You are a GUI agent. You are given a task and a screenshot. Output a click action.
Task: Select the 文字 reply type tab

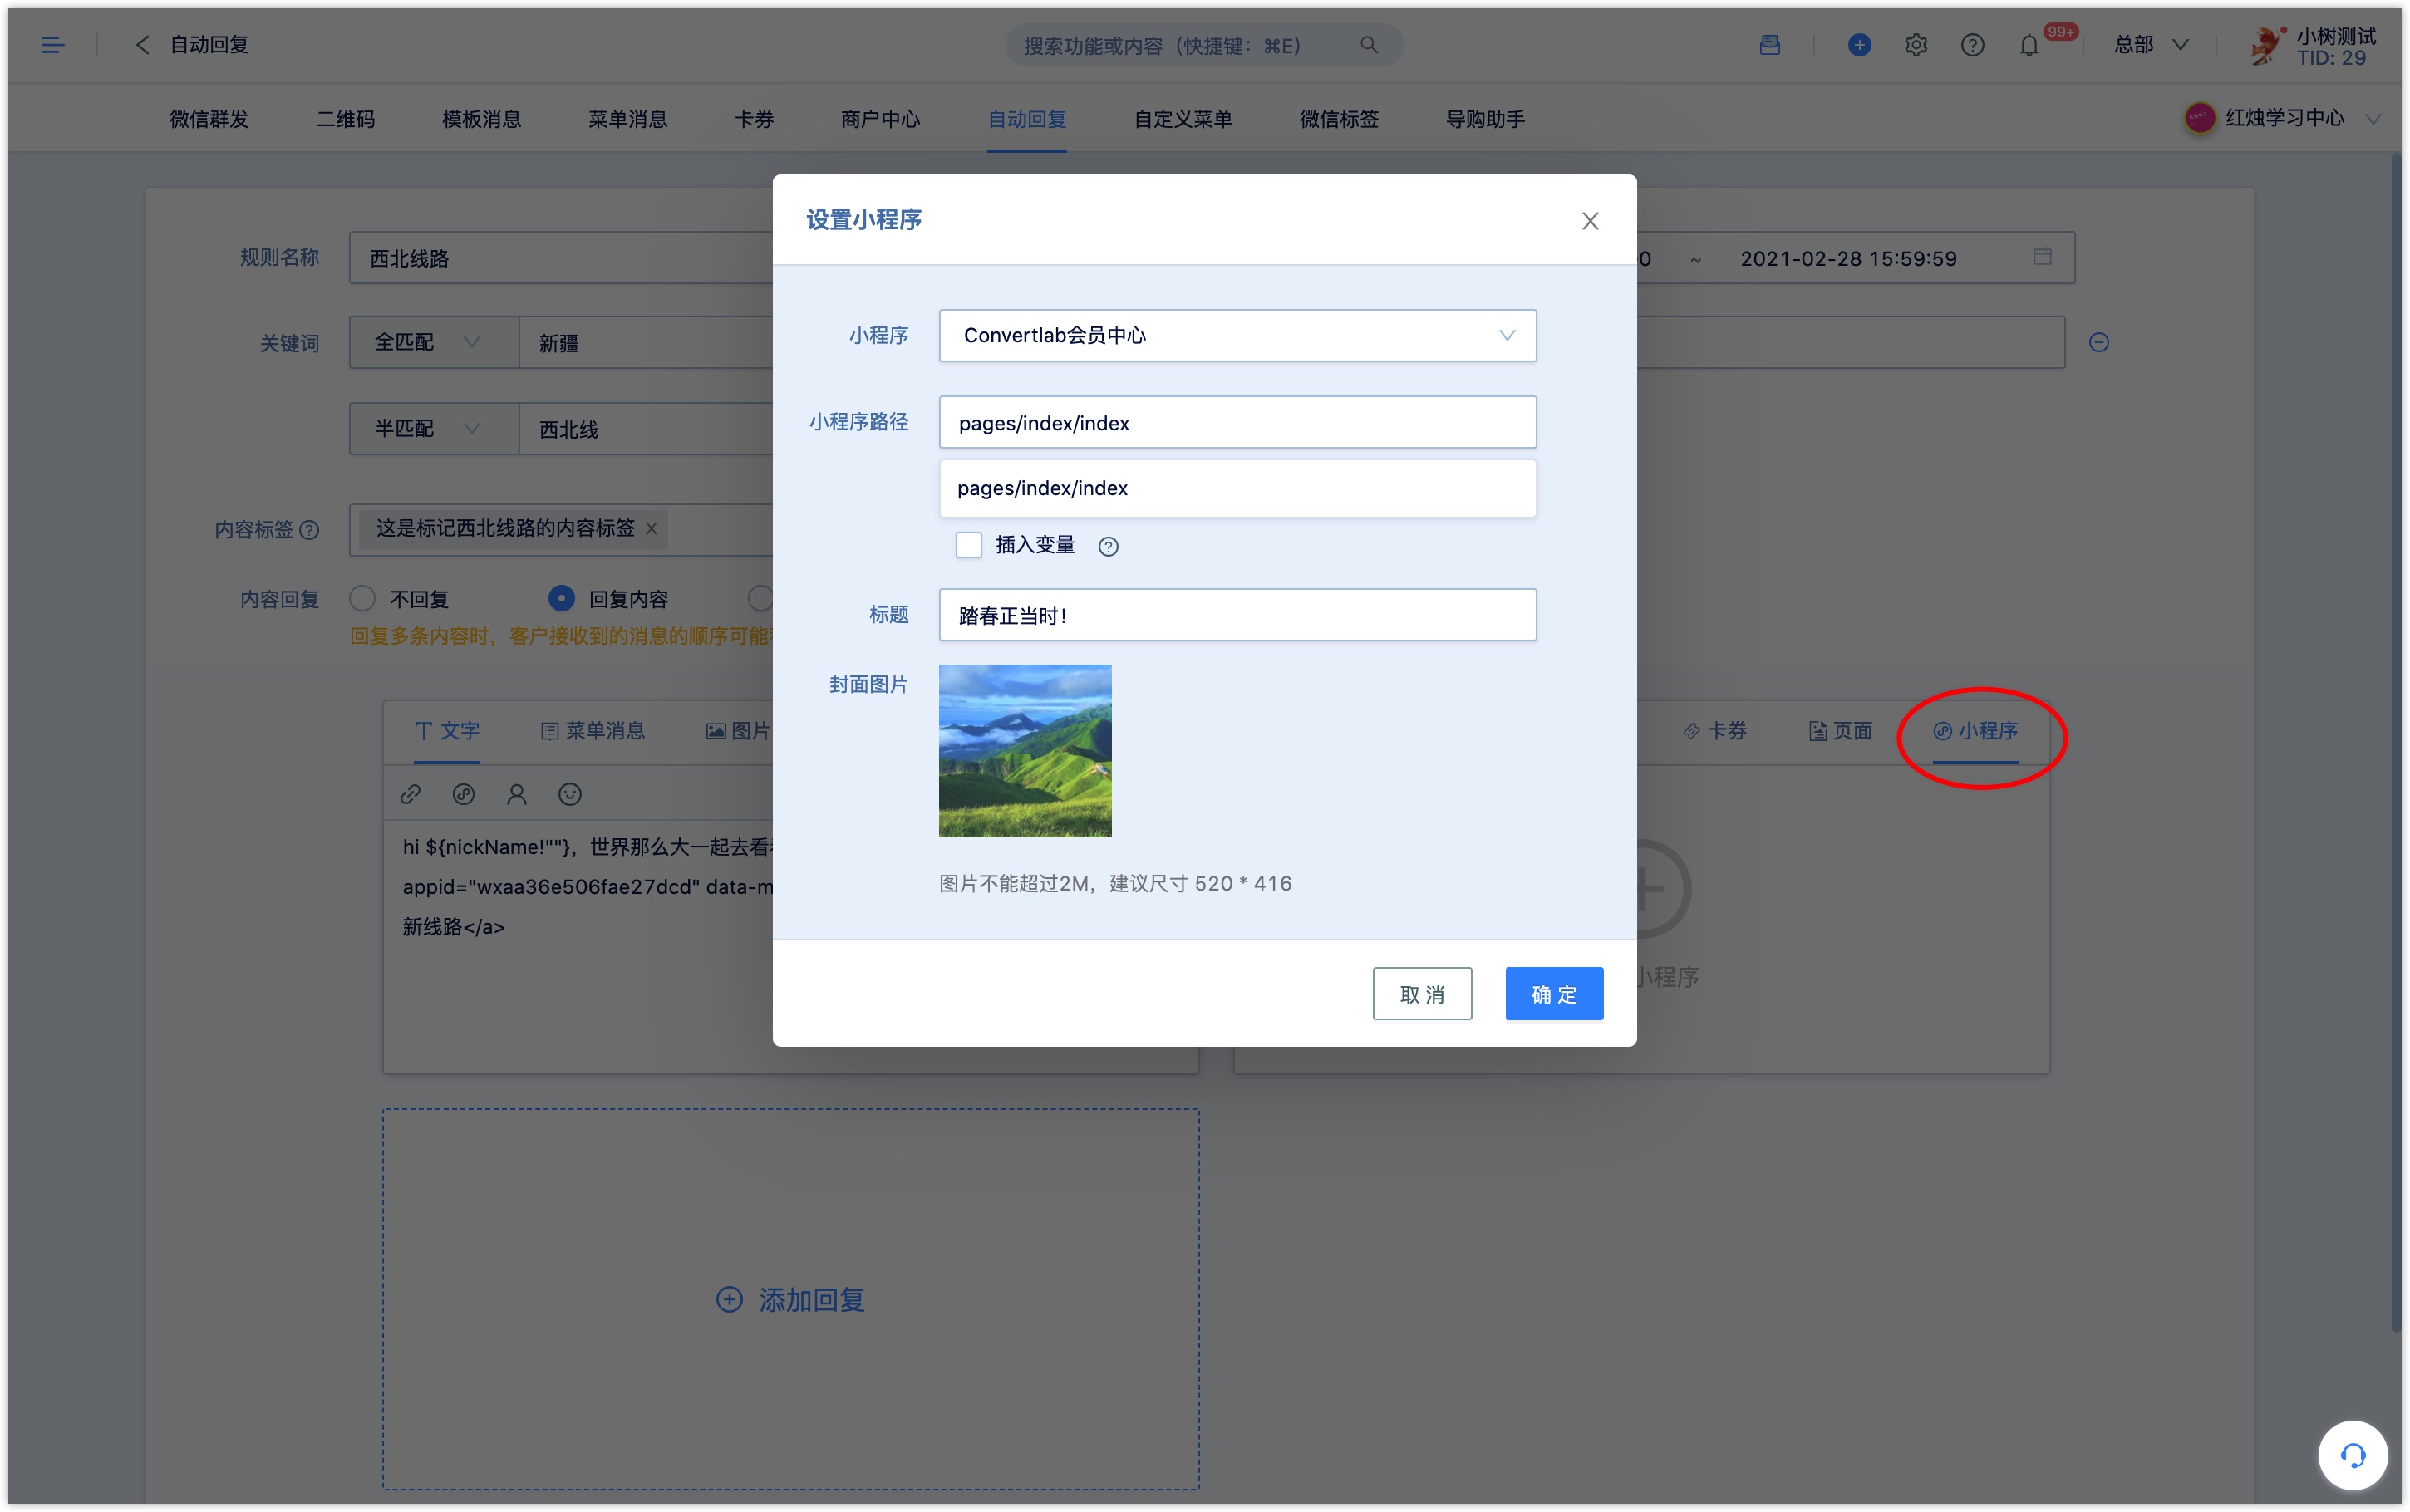pos(447,731)
